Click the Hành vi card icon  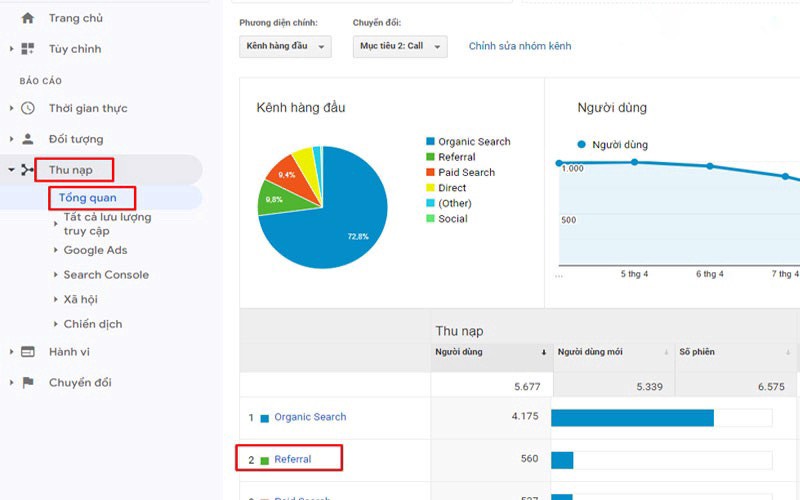[28, 352]
